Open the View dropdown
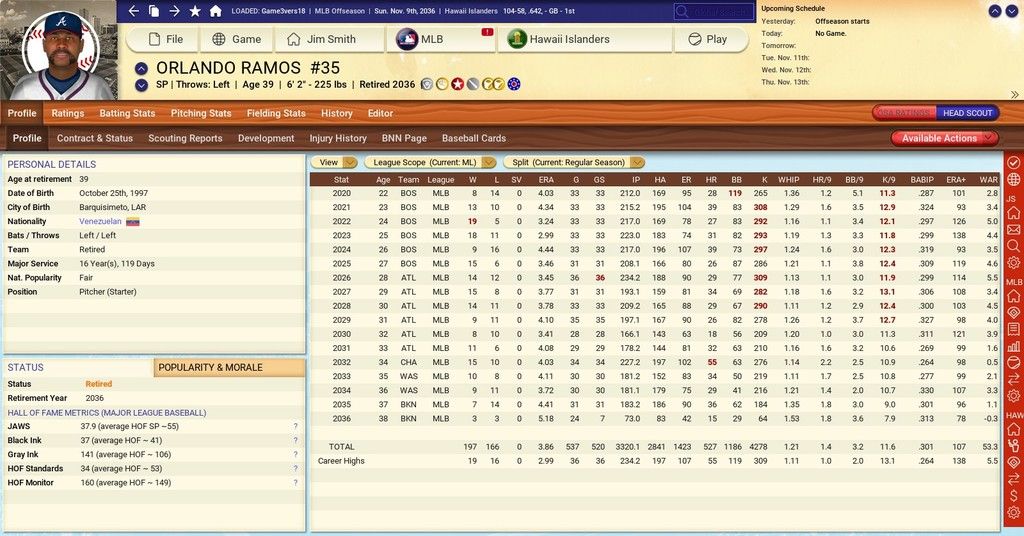 click(x=334, y=162)
